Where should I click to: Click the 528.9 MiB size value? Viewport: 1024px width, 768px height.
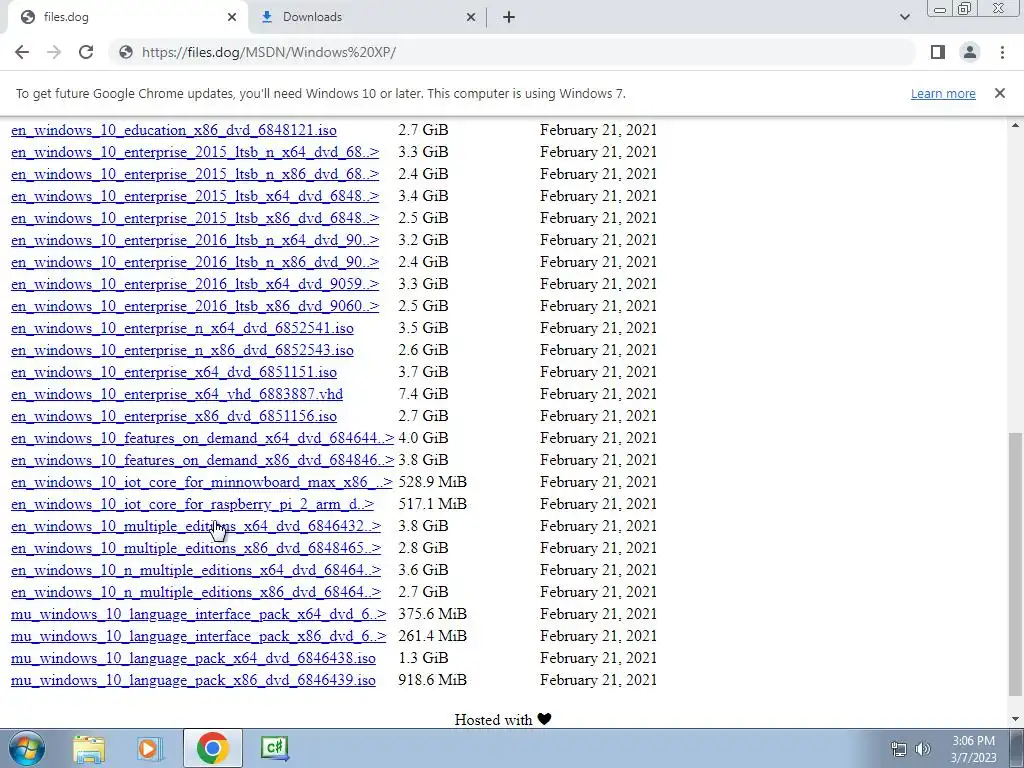432,482
